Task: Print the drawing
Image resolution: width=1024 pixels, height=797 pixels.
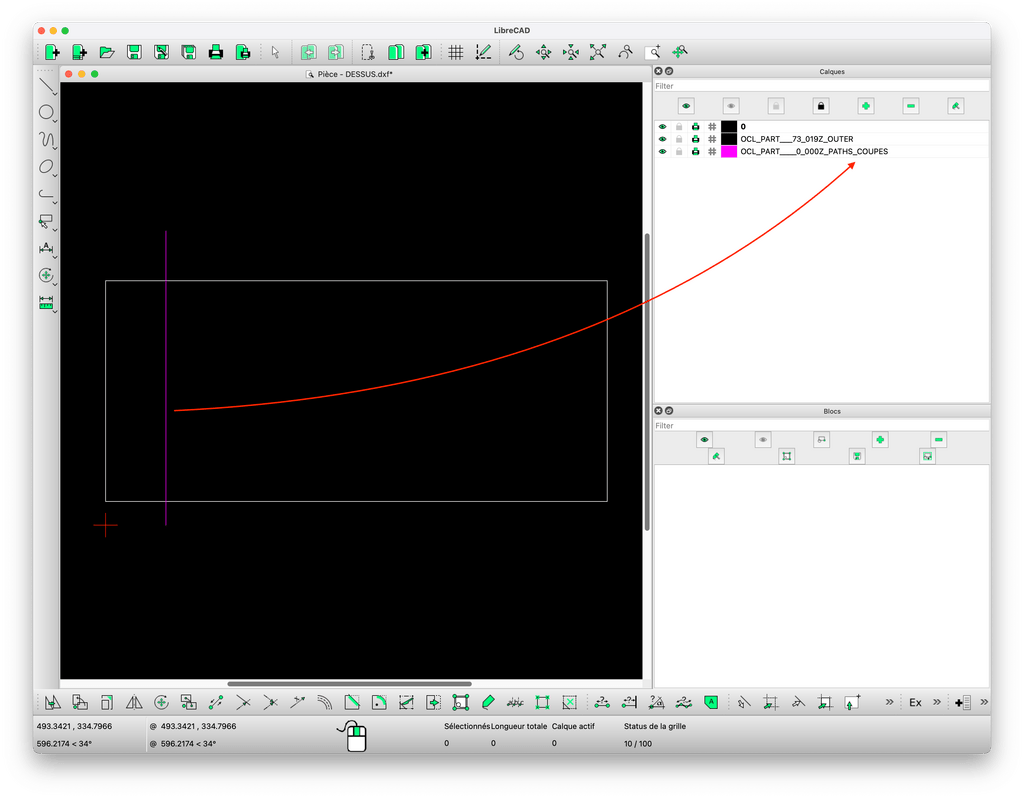Action: pos(216,52)
